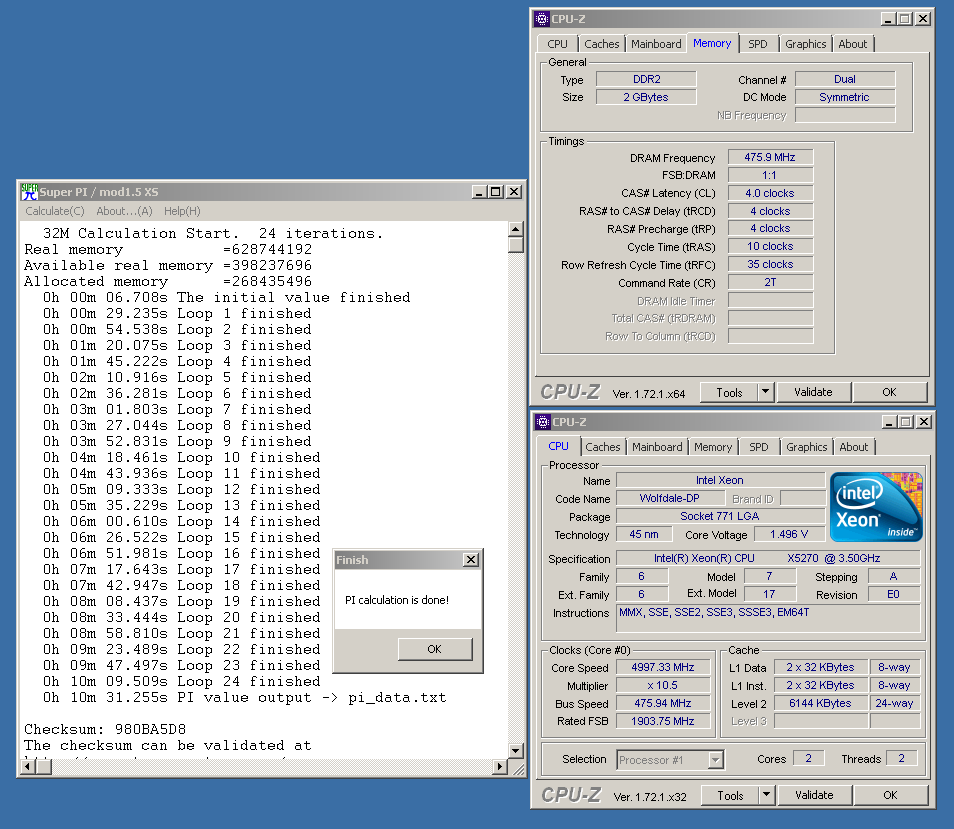Click right arrow of Super PI horizontal scrollbar
The height and width of the screenshot is (829, 954).
pos(500,766)
